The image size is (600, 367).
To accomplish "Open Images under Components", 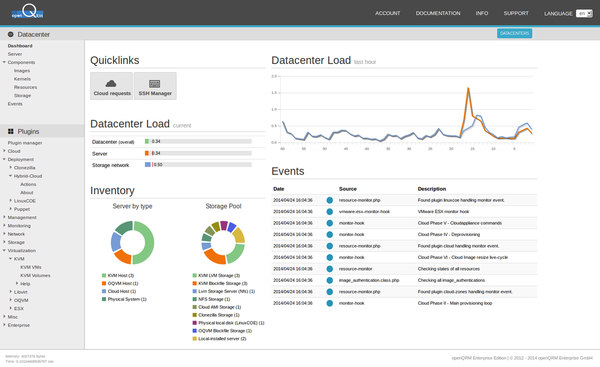I will pyautogui.click(x=22, y=71).
